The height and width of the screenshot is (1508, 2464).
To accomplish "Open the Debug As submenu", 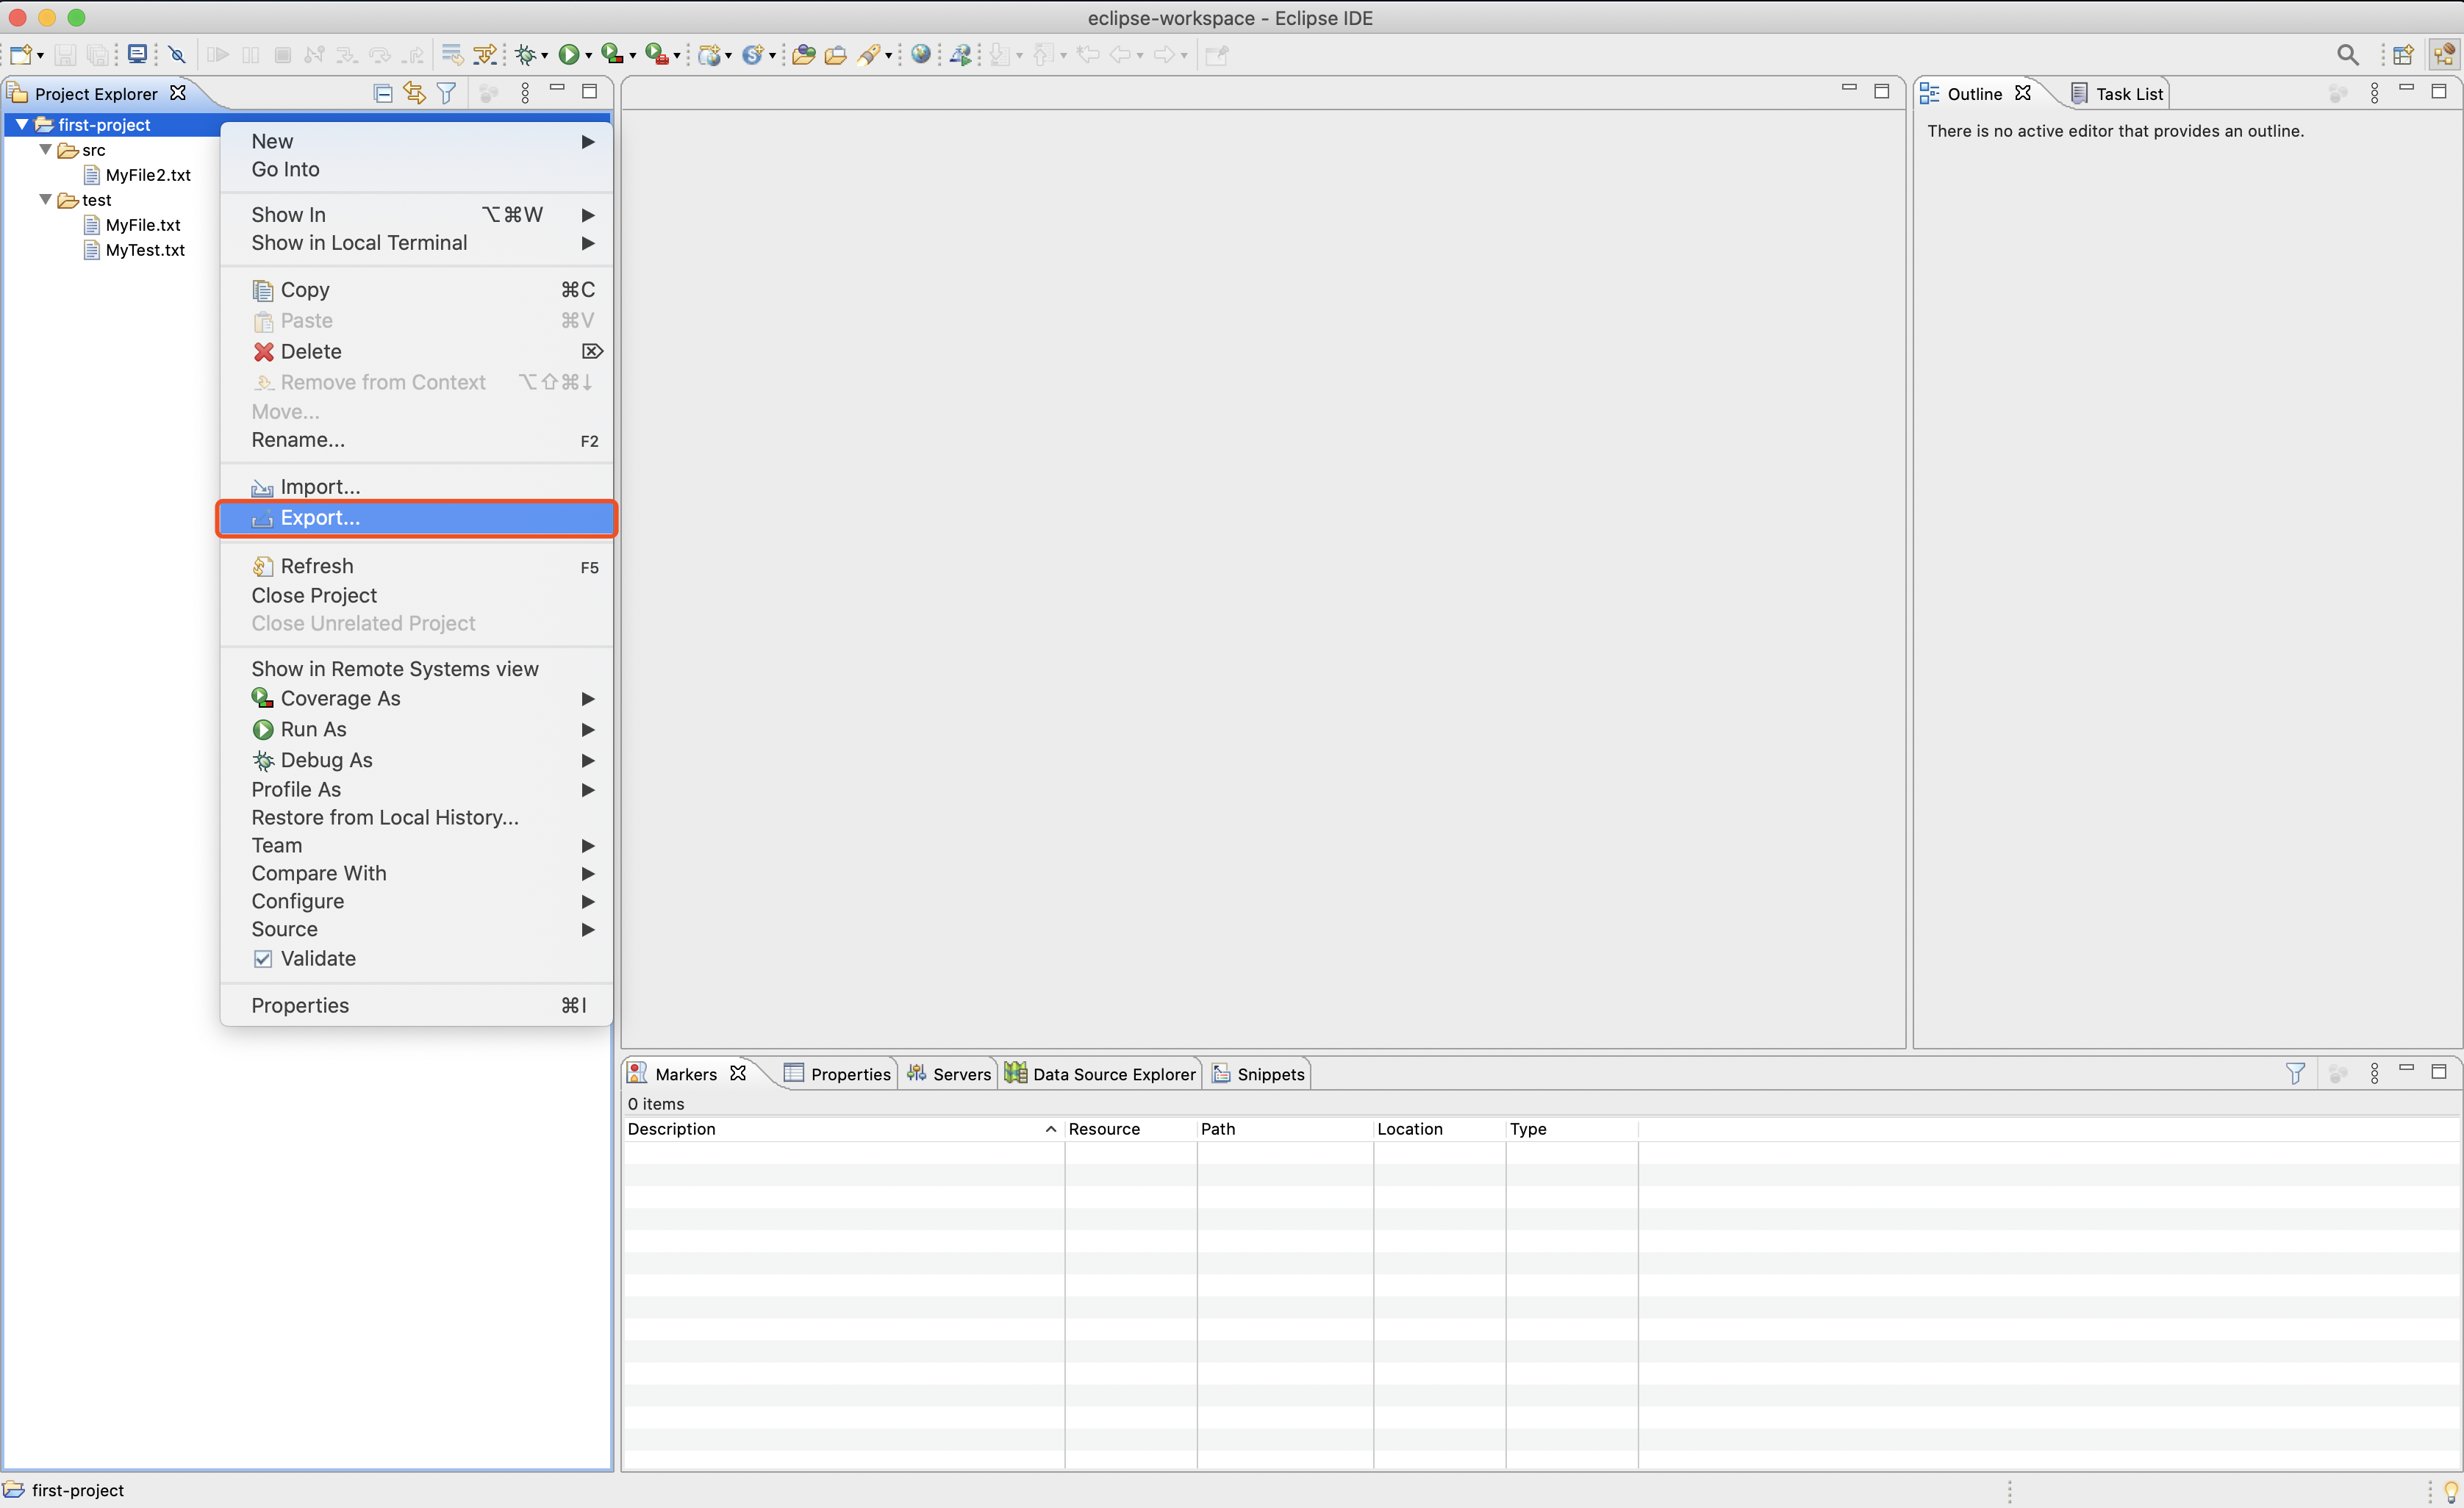I will (x=417, y=760).
